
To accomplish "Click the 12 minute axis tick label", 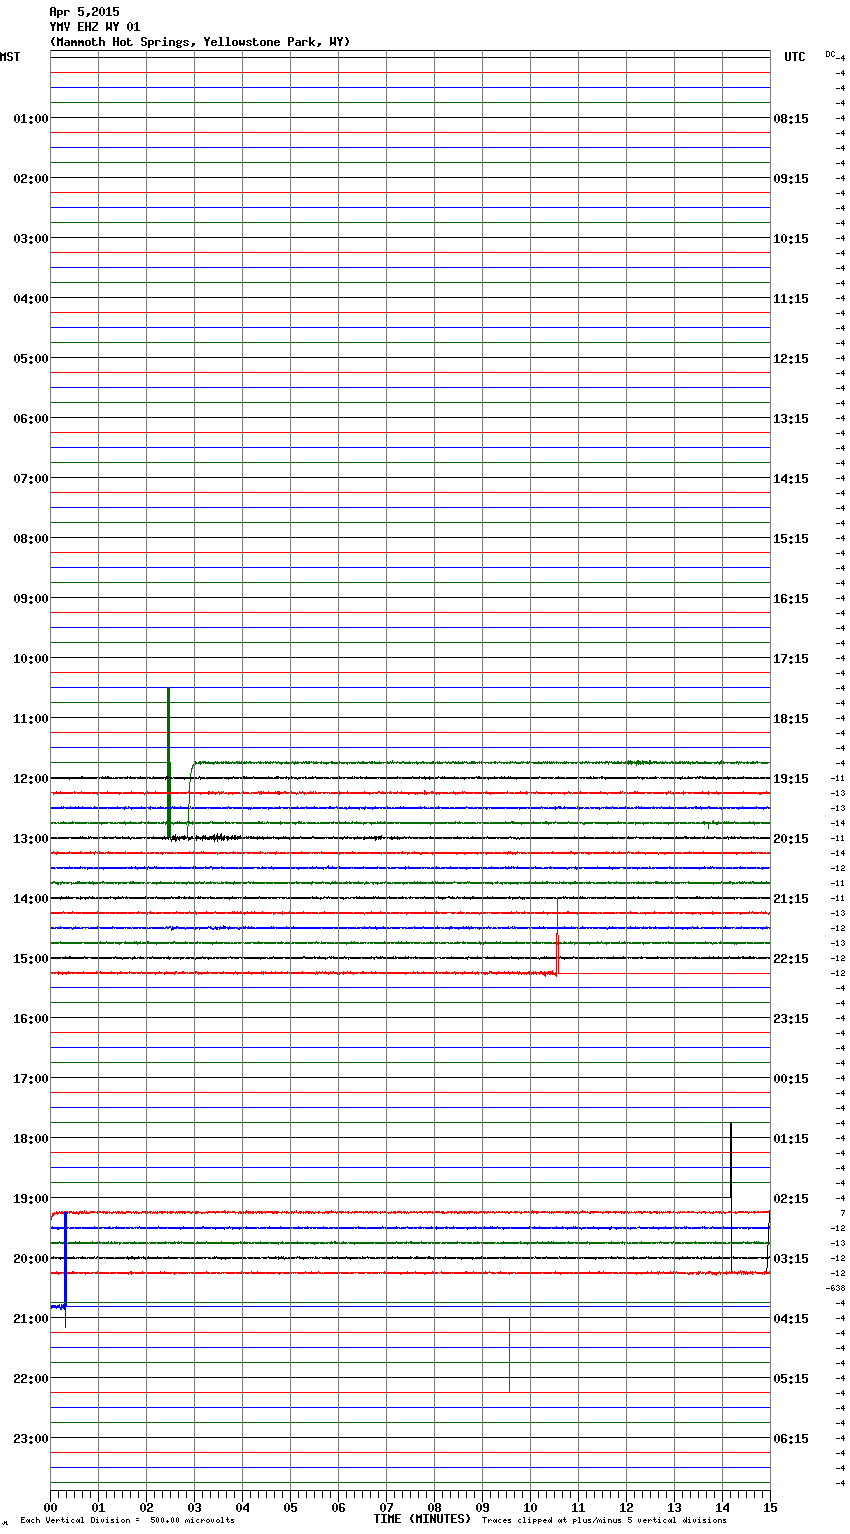I will coord(626,1508).
